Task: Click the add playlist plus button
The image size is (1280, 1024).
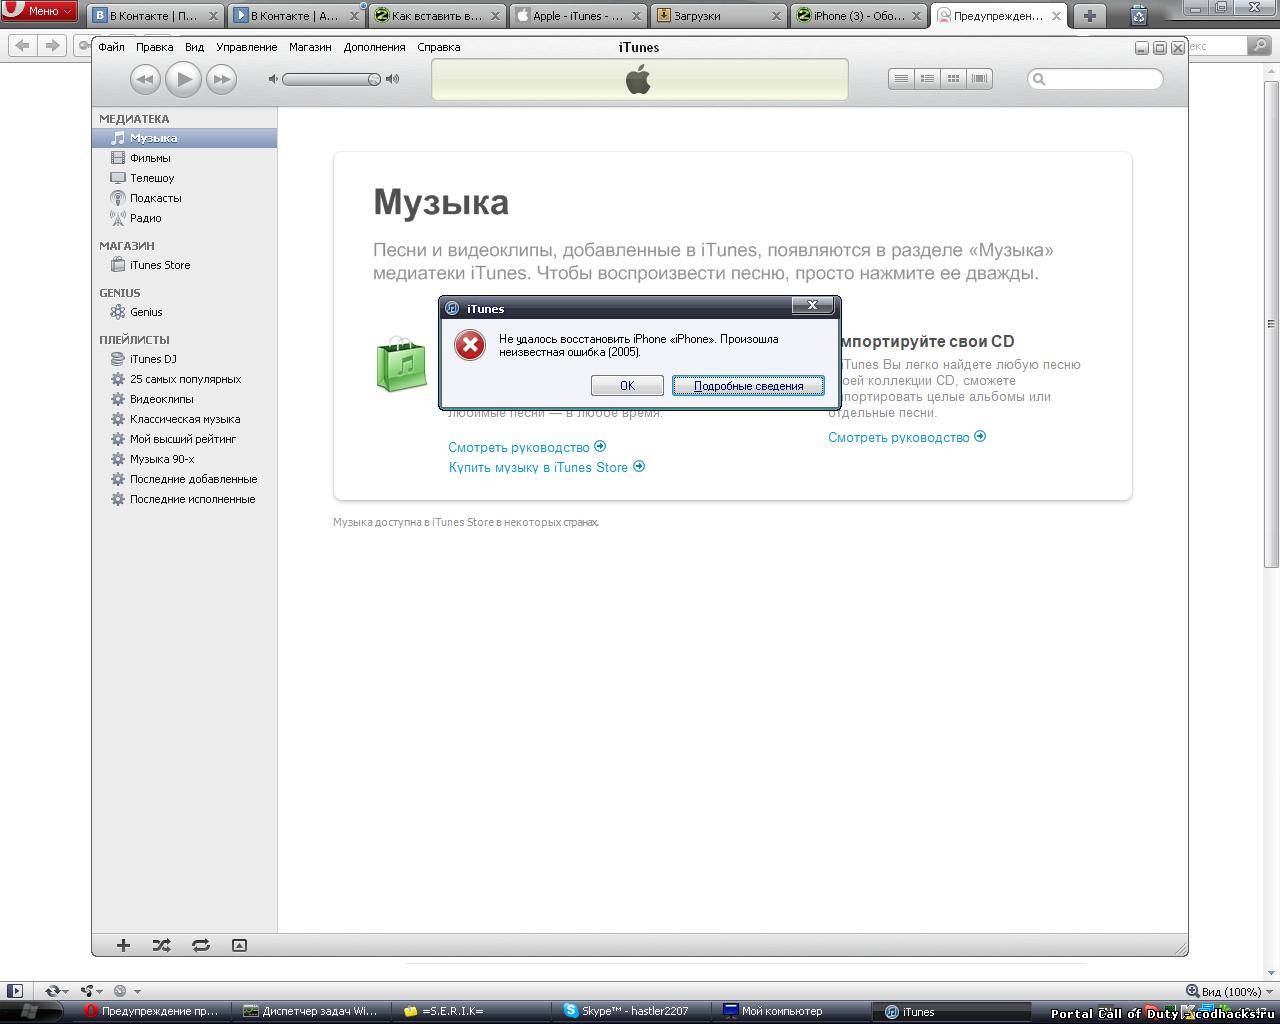Action: tap(123, 945)
